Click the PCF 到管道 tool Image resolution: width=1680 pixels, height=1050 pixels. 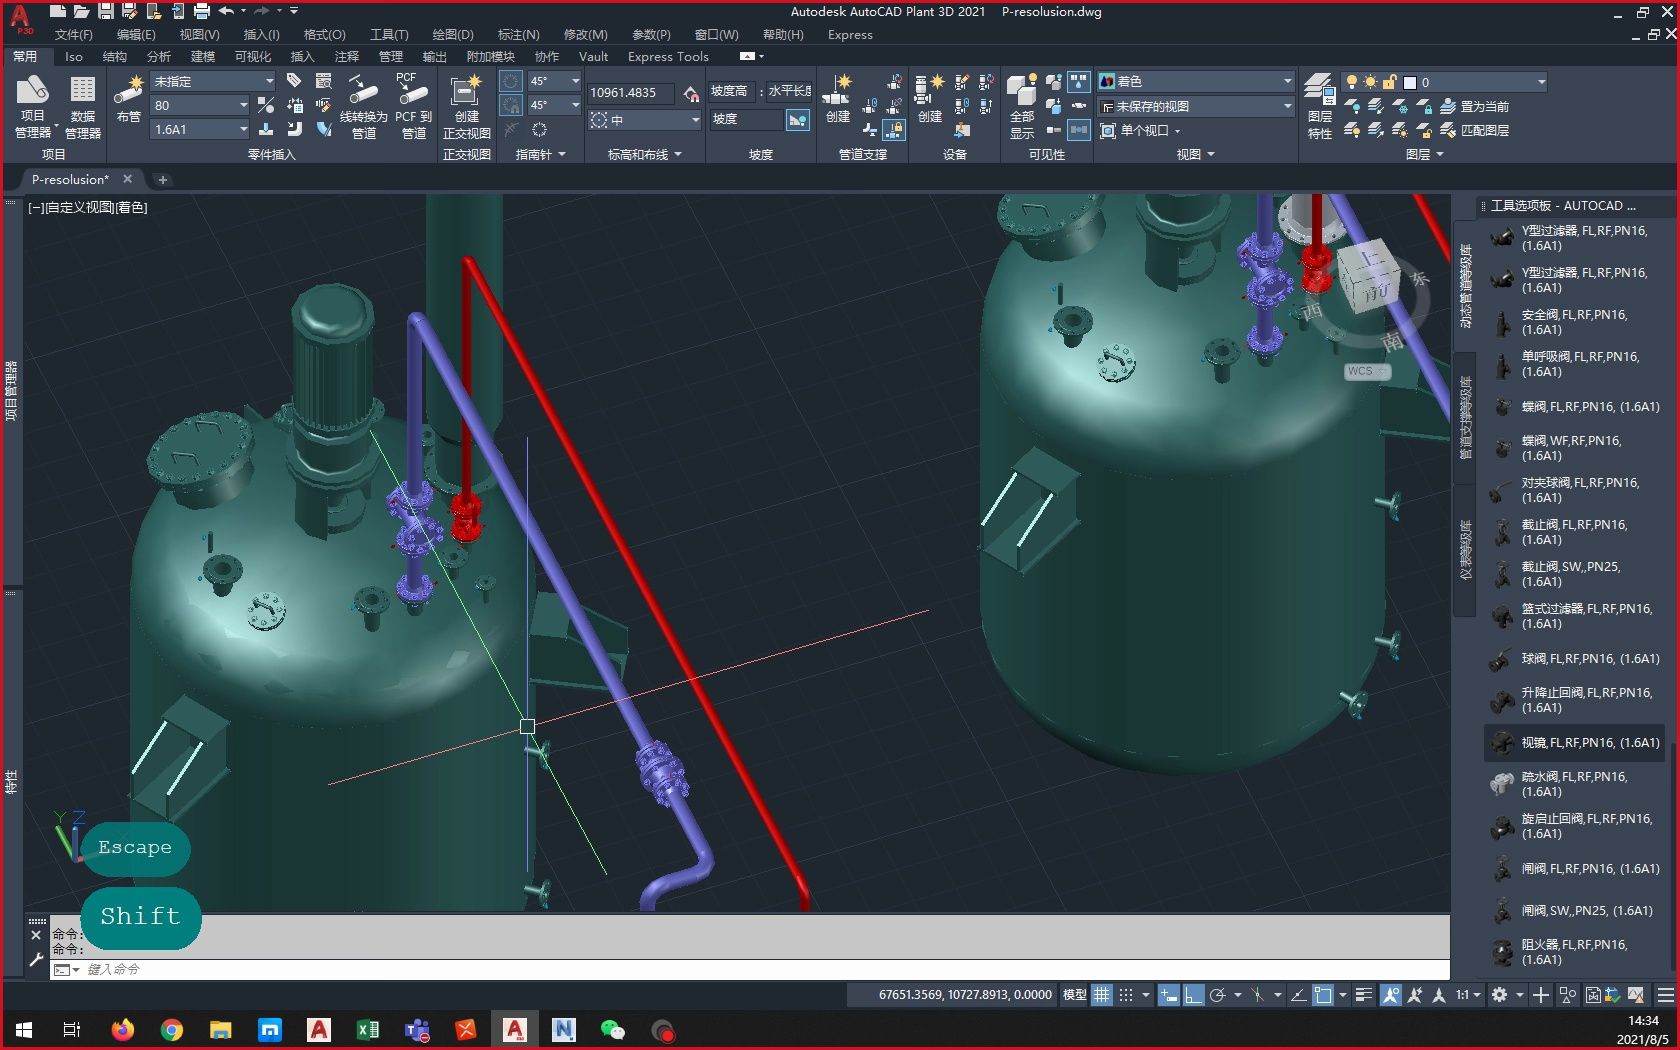click(x=413, y=106)
